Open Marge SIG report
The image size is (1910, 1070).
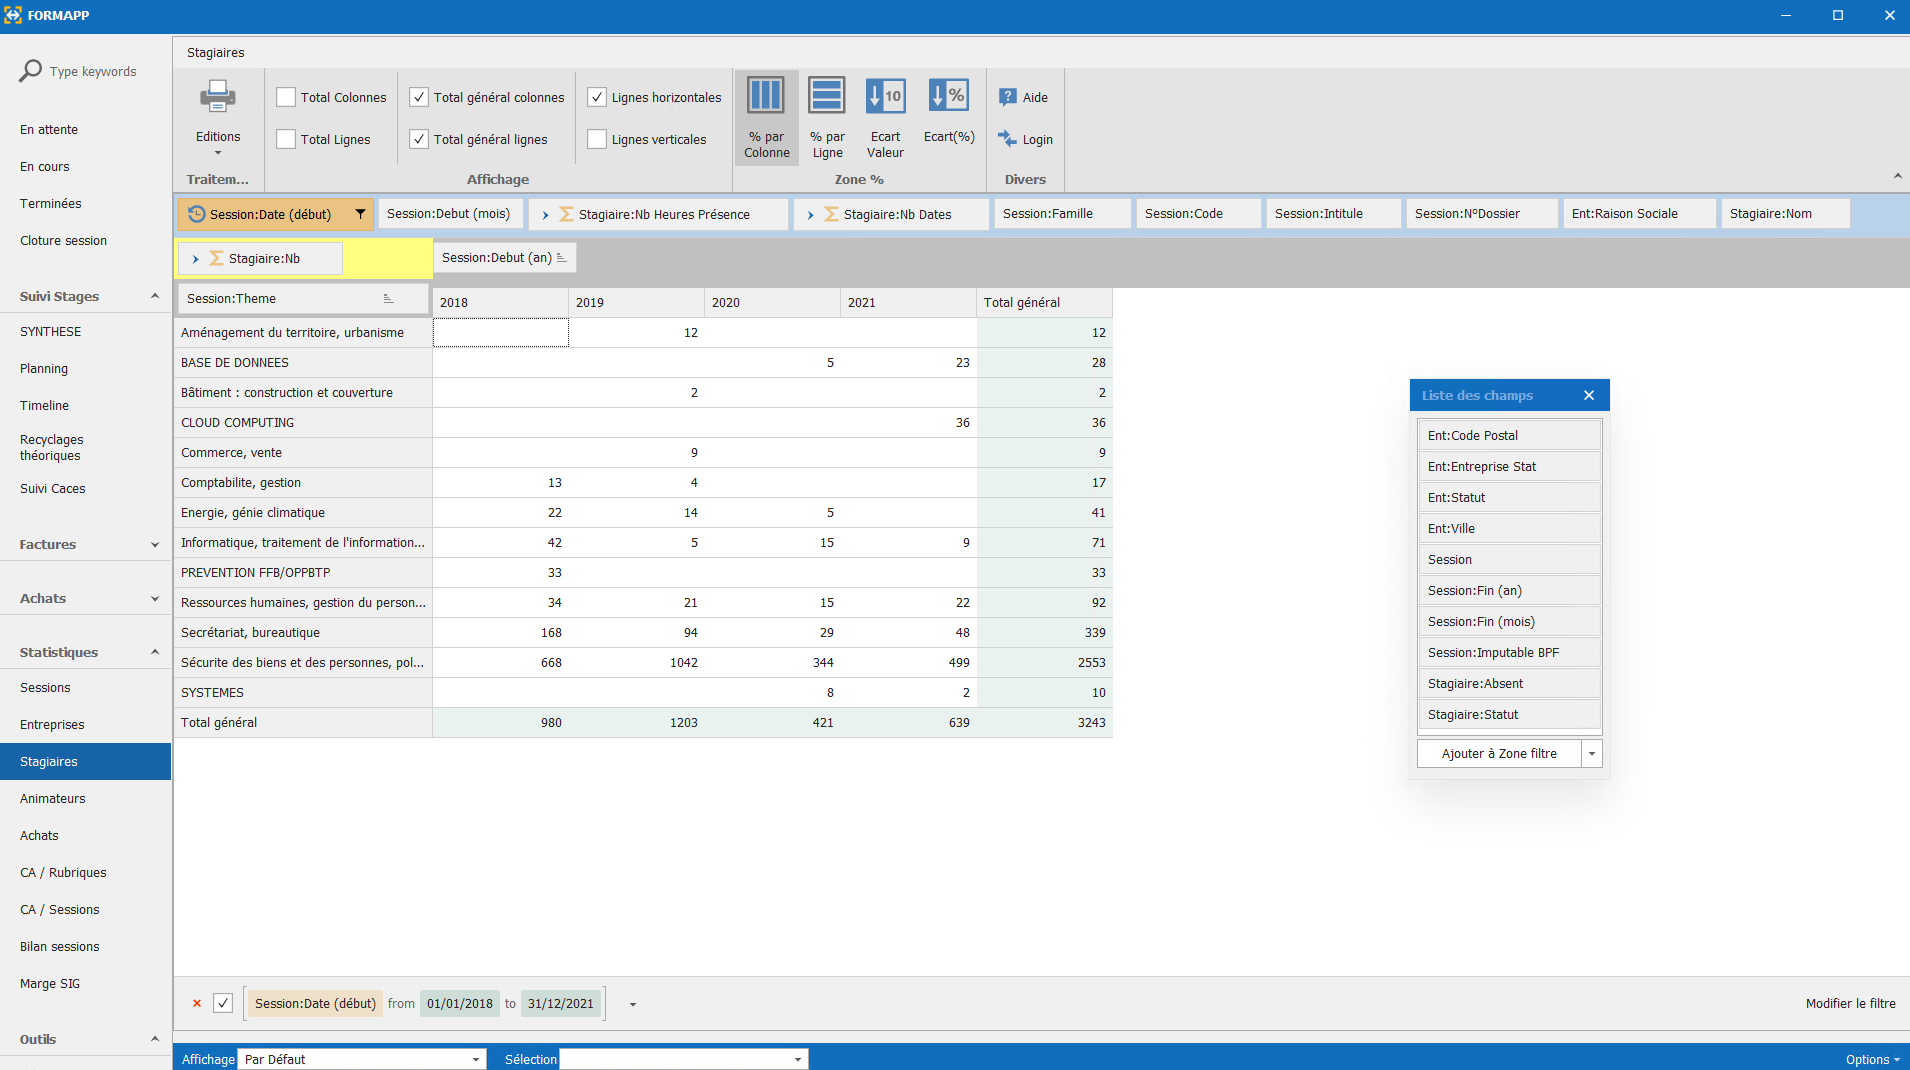pos(50,984)
